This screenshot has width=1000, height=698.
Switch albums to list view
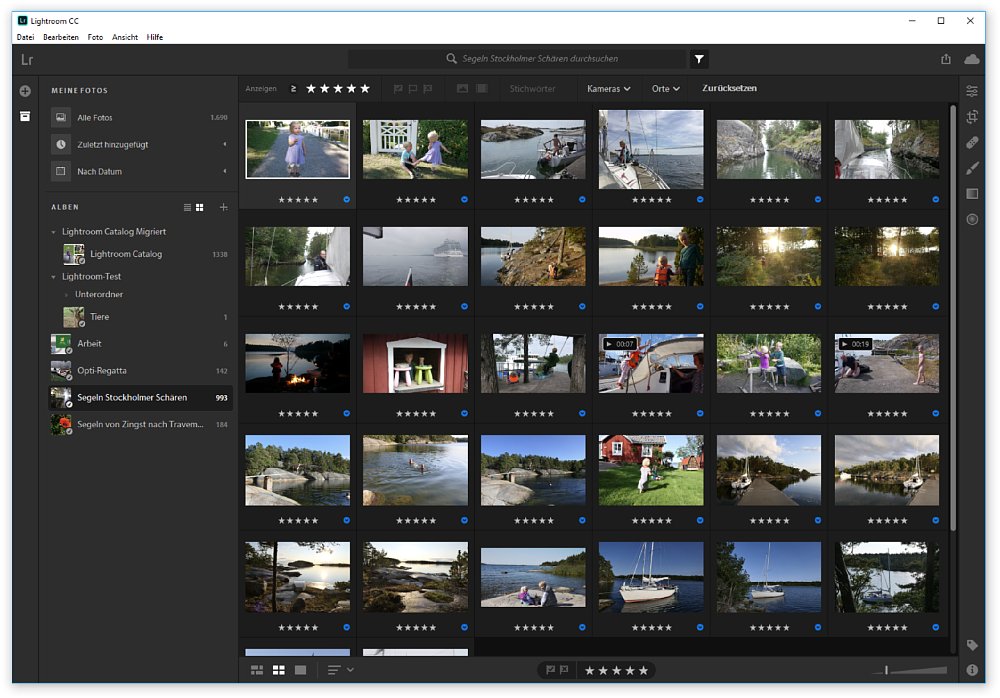pyautogui.click(x=188, y=207)
